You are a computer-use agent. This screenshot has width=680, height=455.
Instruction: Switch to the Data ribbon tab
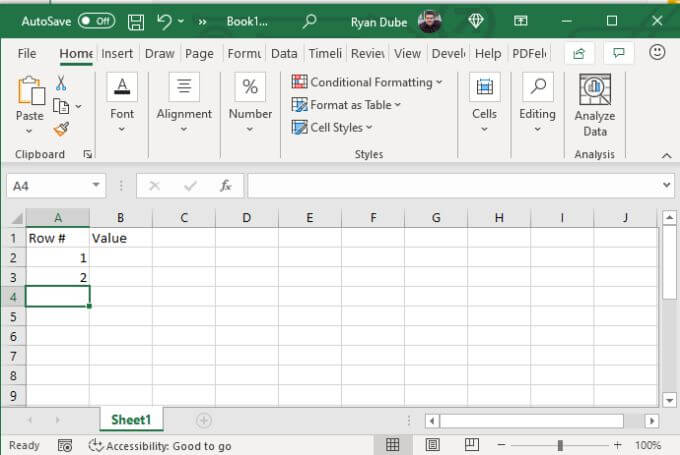(284, 54)
